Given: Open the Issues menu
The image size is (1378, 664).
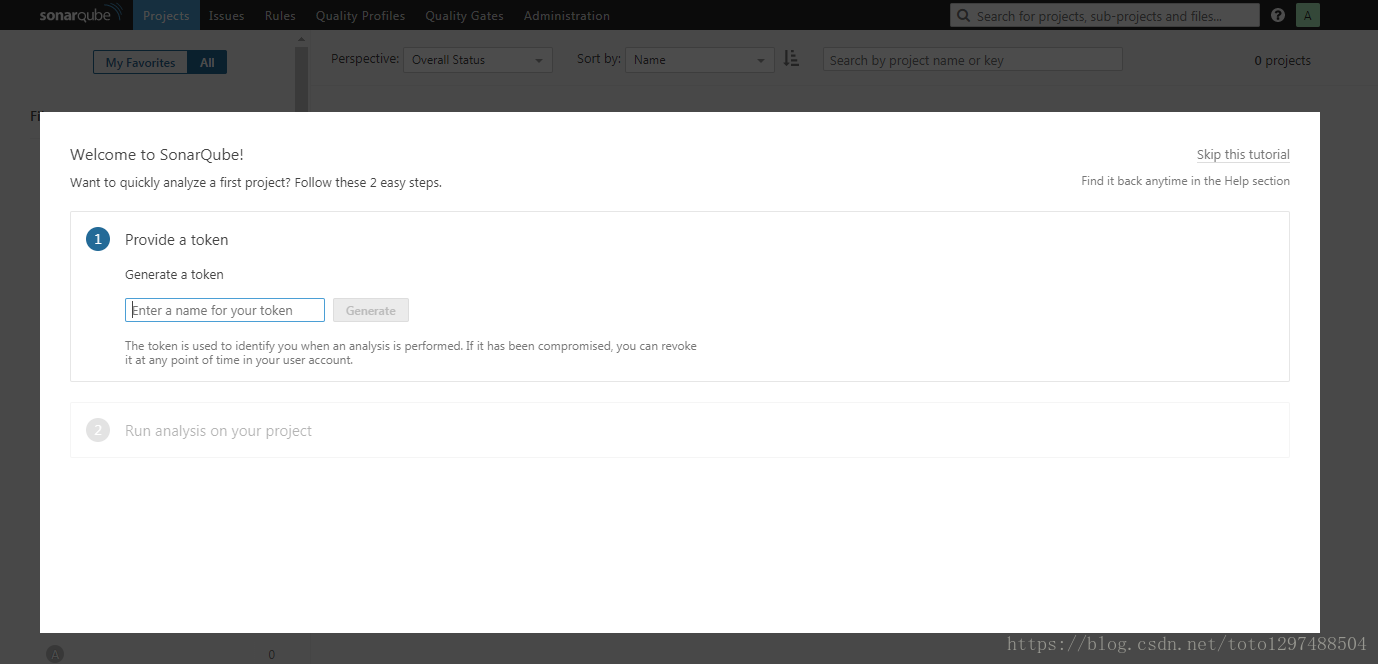Looking at the screenshot, I should click(x=226, y=15).
